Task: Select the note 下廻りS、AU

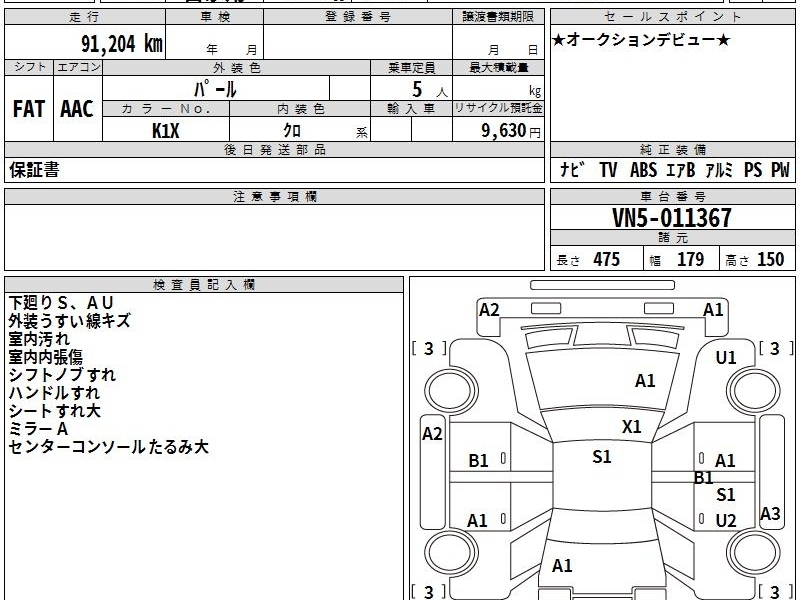Action: (61, 303)
